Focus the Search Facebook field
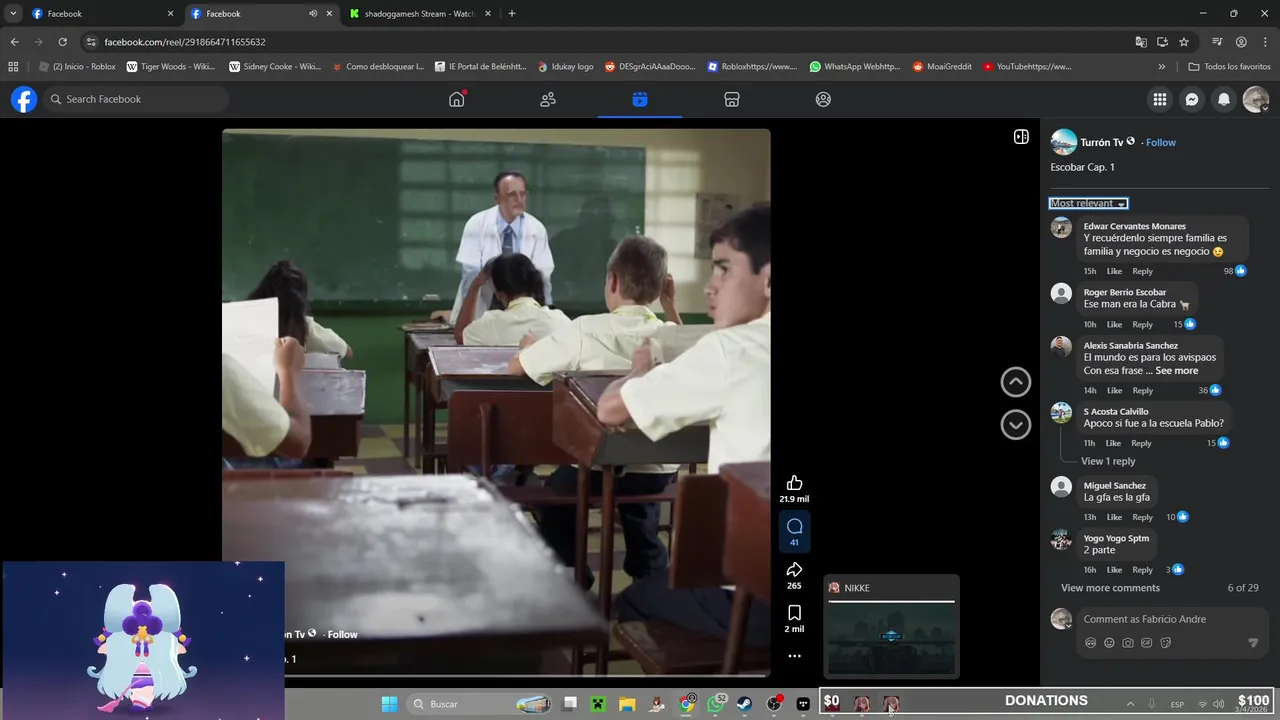 [x=135, y=99]
